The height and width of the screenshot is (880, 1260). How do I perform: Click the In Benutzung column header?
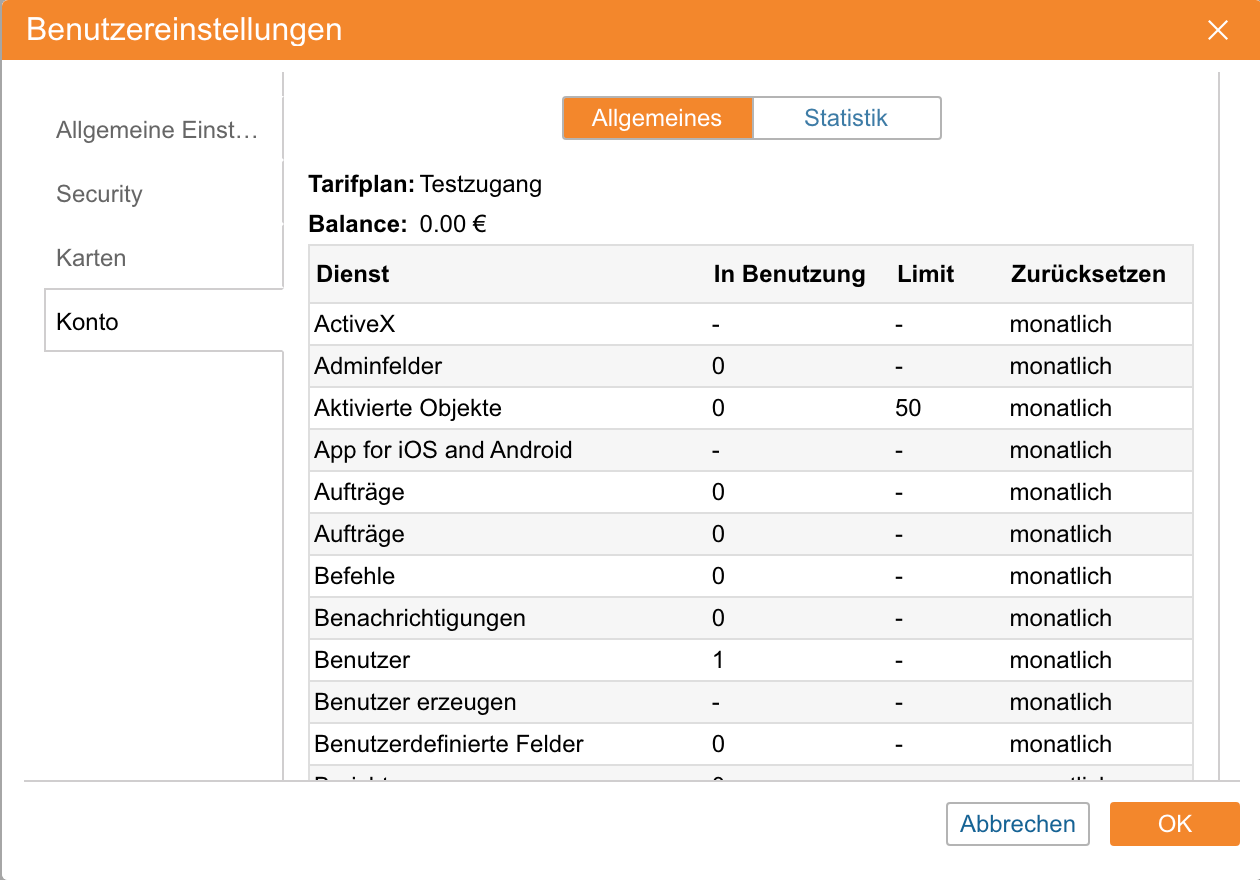[789, 274]
